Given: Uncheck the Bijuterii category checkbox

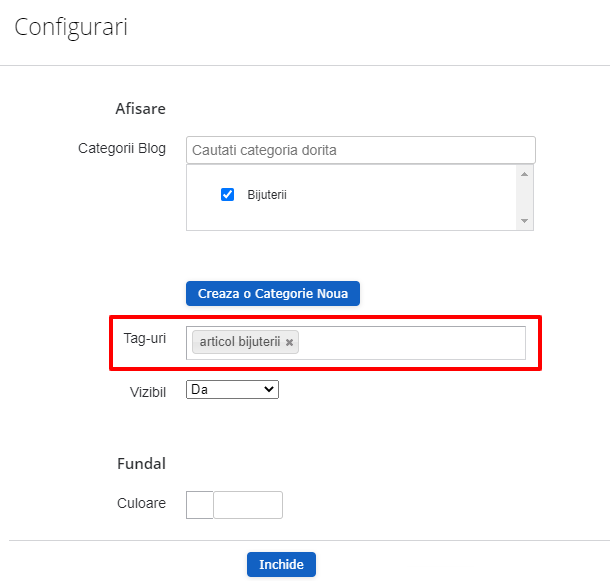Looking at the screenshot, I should click(227, 194).
